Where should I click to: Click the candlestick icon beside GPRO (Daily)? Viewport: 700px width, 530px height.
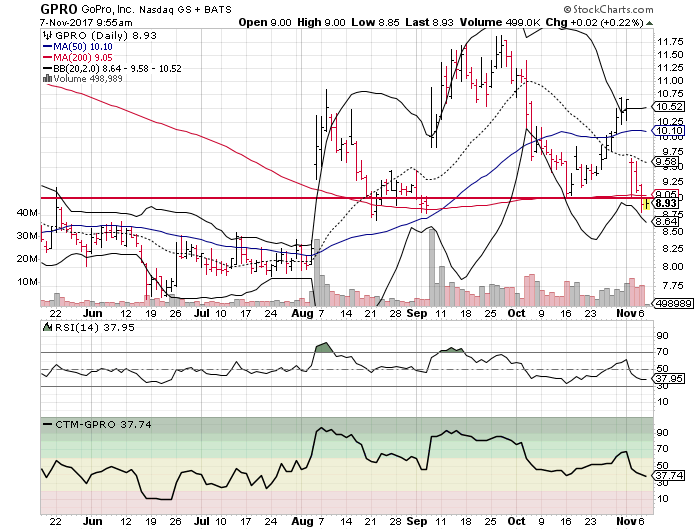pos(47,35)
